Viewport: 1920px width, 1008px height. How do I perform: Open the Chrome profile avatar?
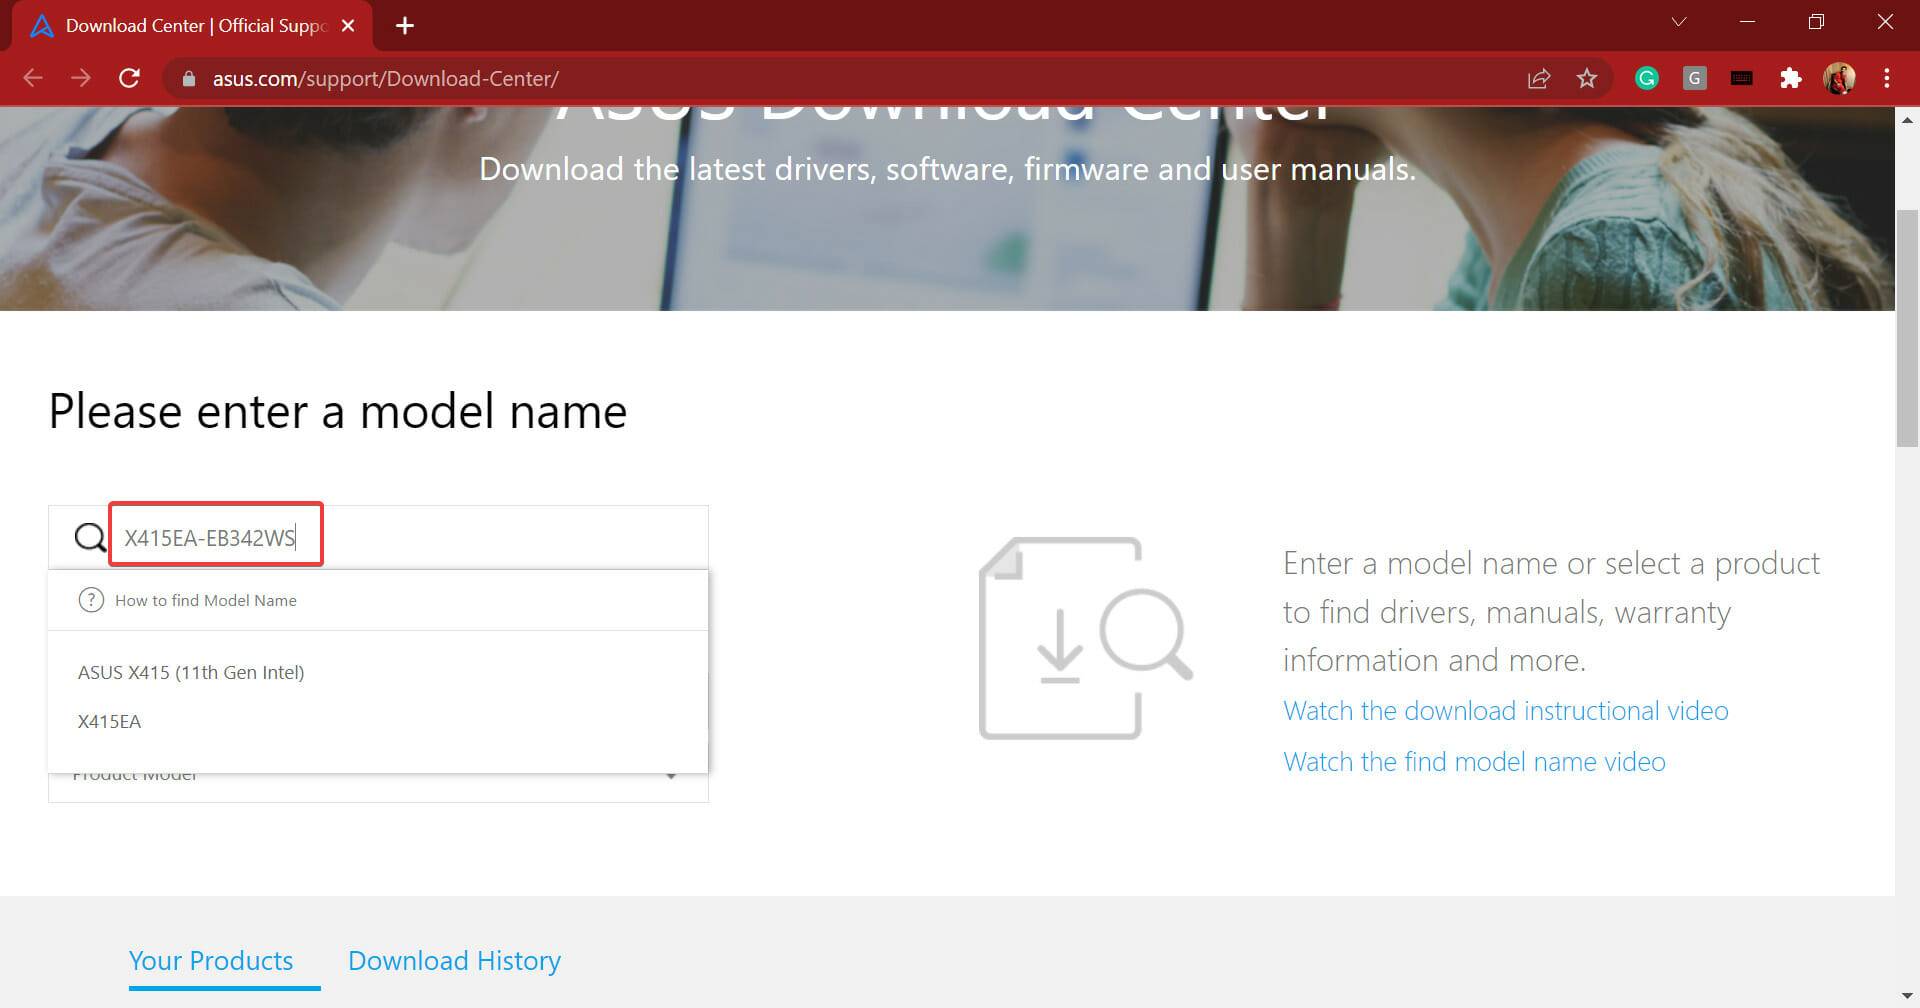tap(1839, 78)
